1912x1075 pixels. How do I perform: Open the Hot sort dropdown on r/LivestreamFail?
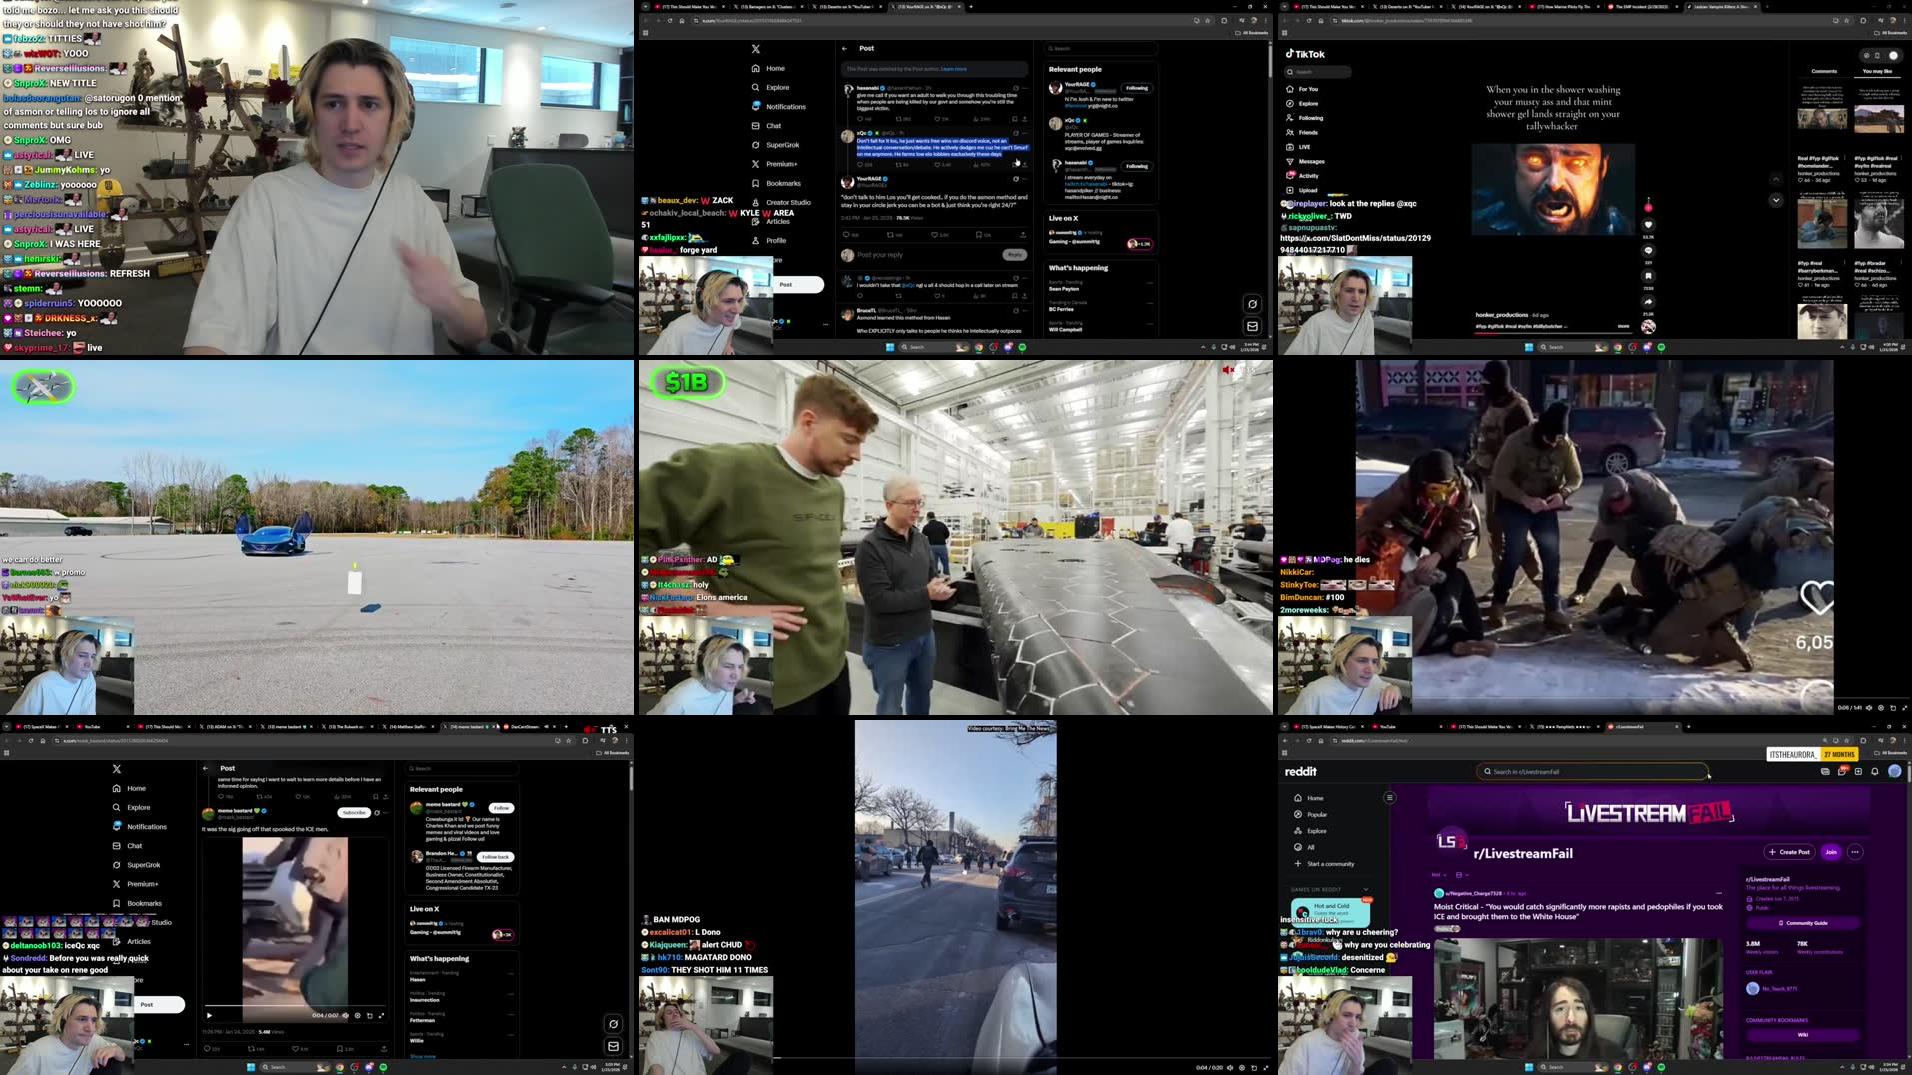[1440, 875]
